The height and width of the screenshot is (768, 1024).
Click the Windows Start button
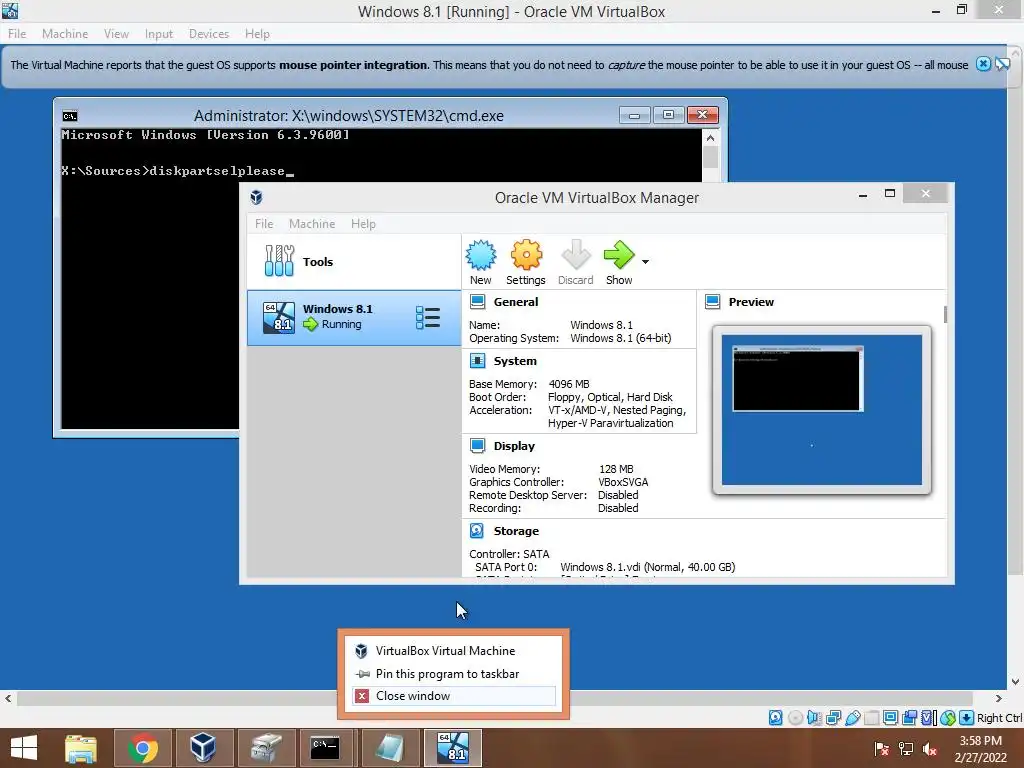tap(24, 748)
